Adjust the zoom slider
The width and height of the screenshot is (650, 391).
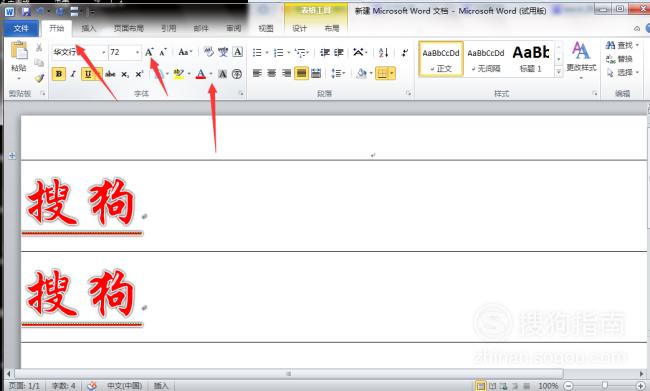(x=604, y=386)
